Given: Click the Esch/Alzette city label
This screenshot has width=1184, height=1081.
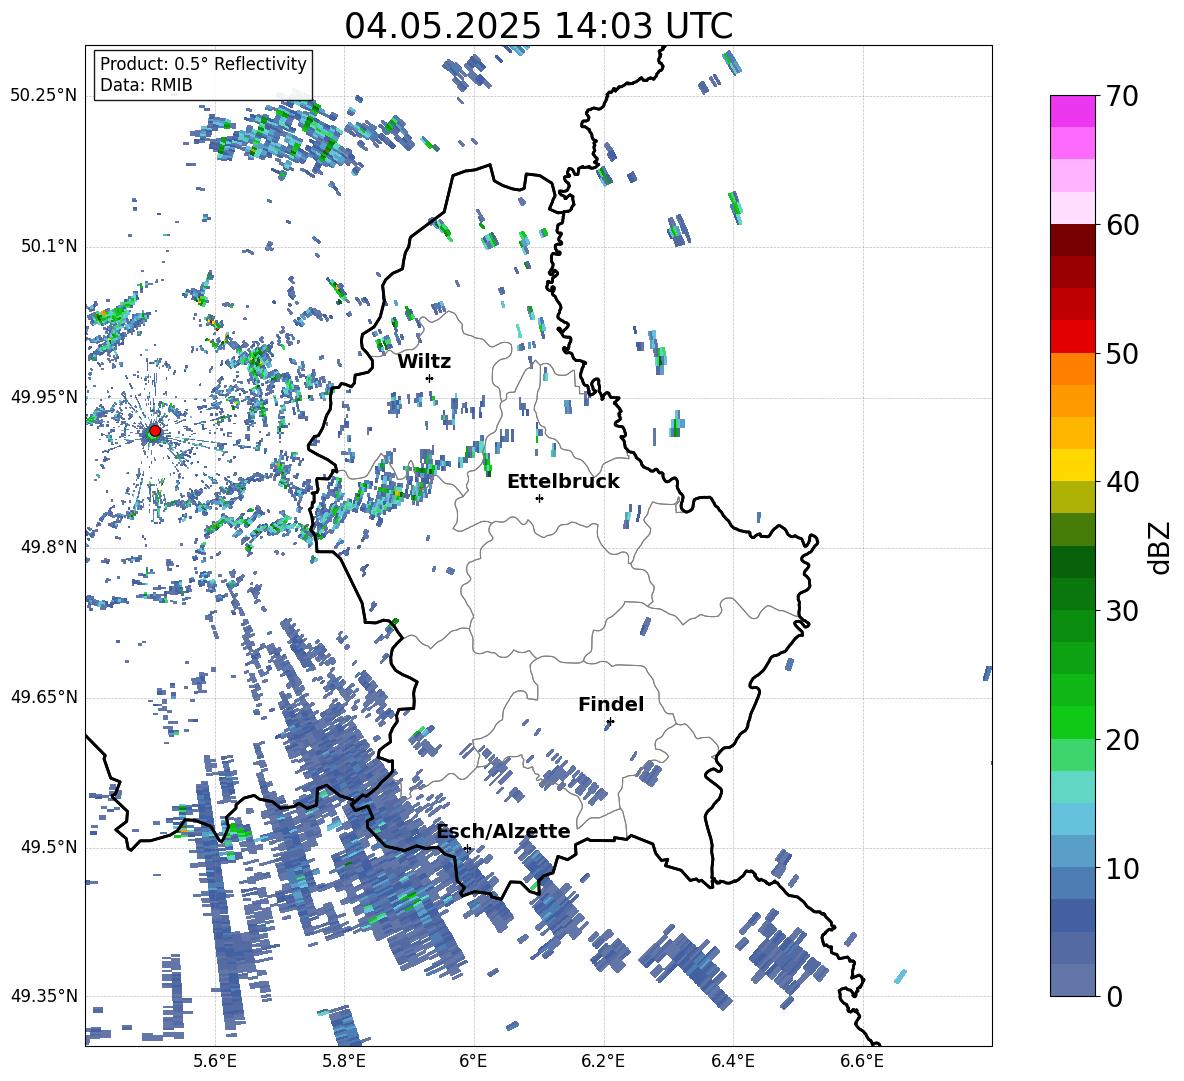Looking at the screenshot, I should [503, 831].
